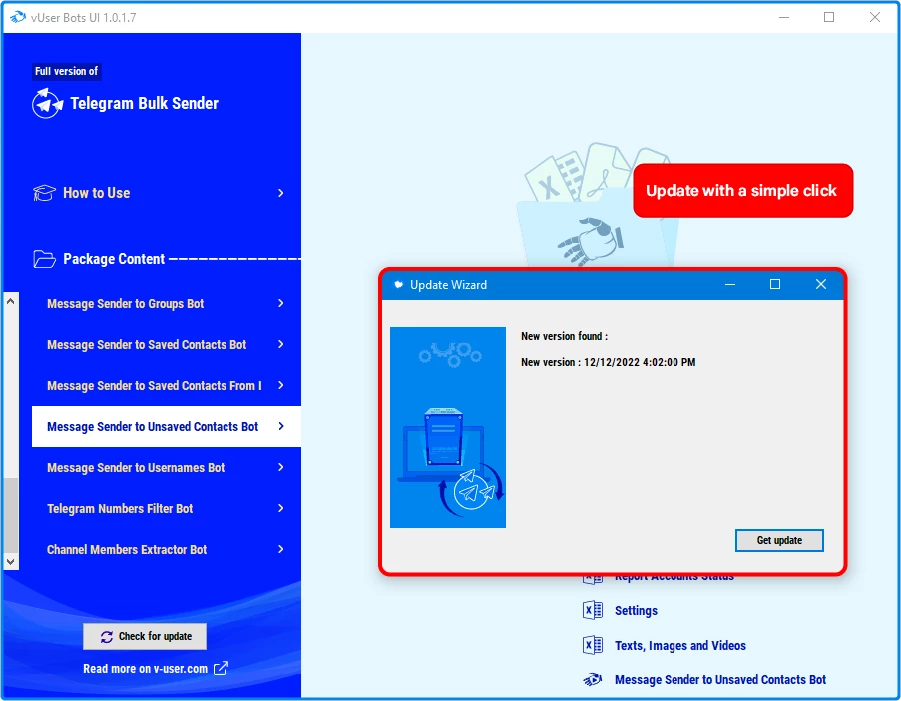901x701 pixels.
Task: Expand chevron for Message Sender to Usernames Bot
Action: pyautogui.click(x=280, y=467)
